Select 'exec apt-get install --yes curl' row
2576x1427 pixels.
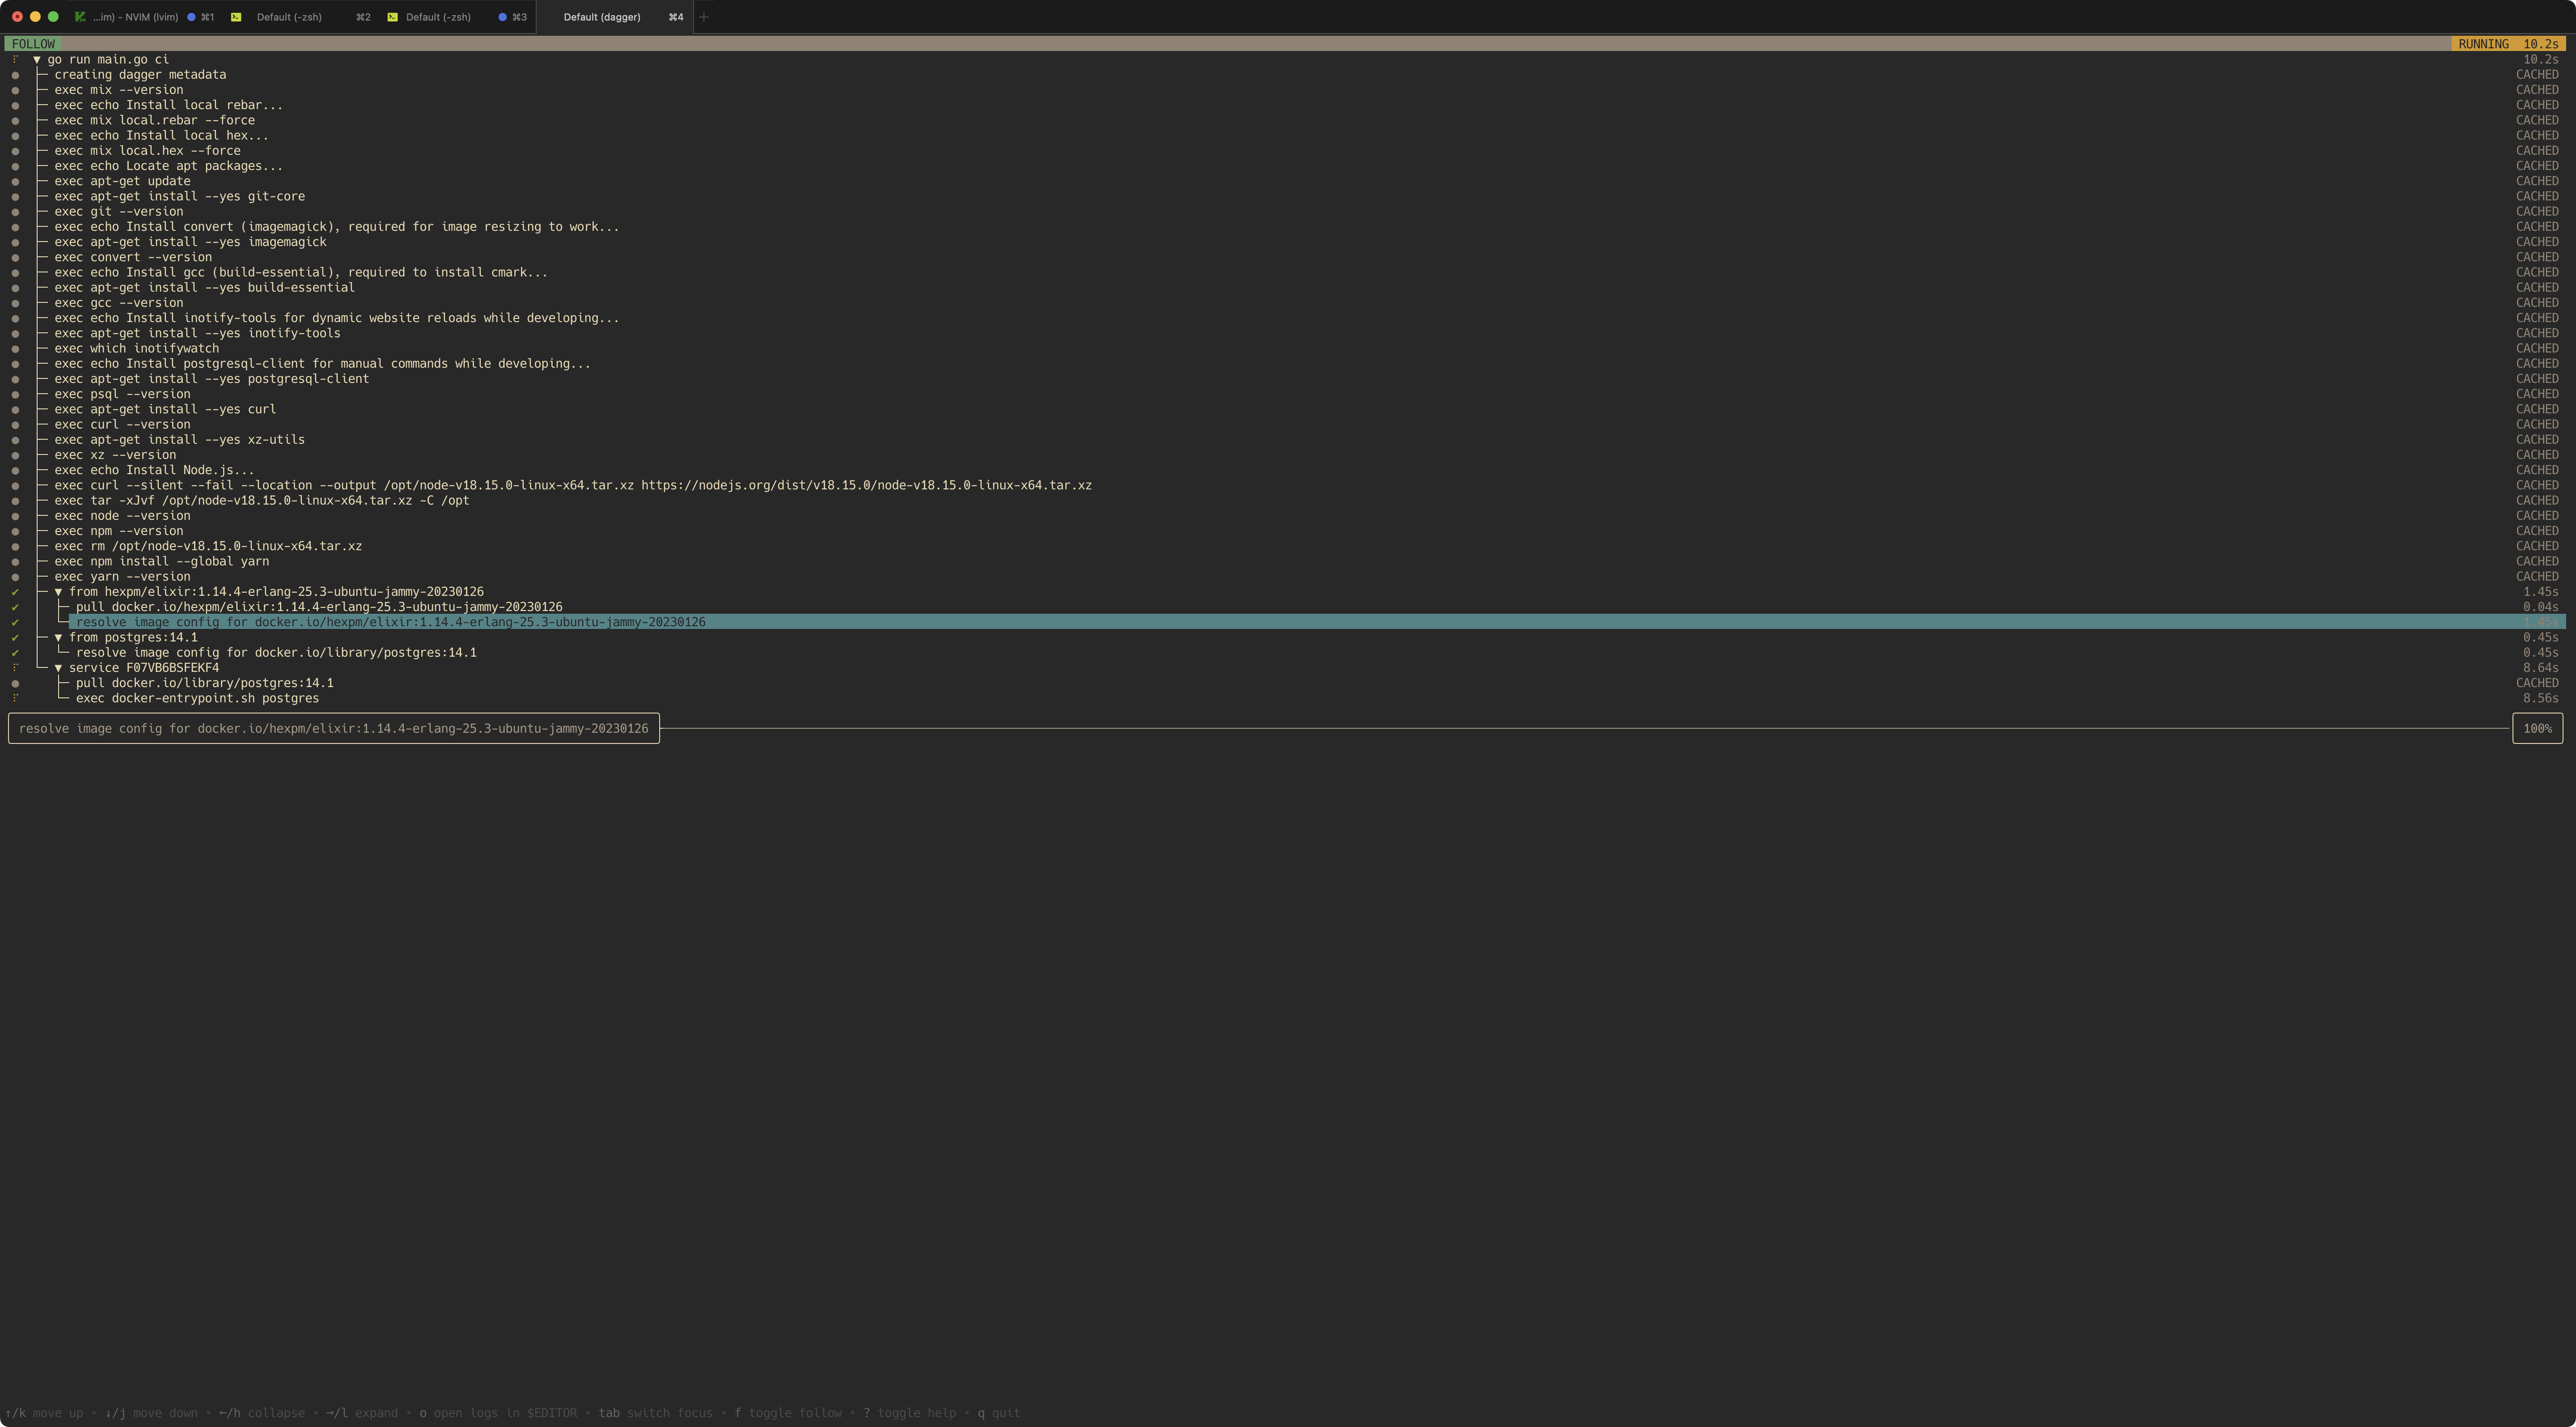point(1285,409)
